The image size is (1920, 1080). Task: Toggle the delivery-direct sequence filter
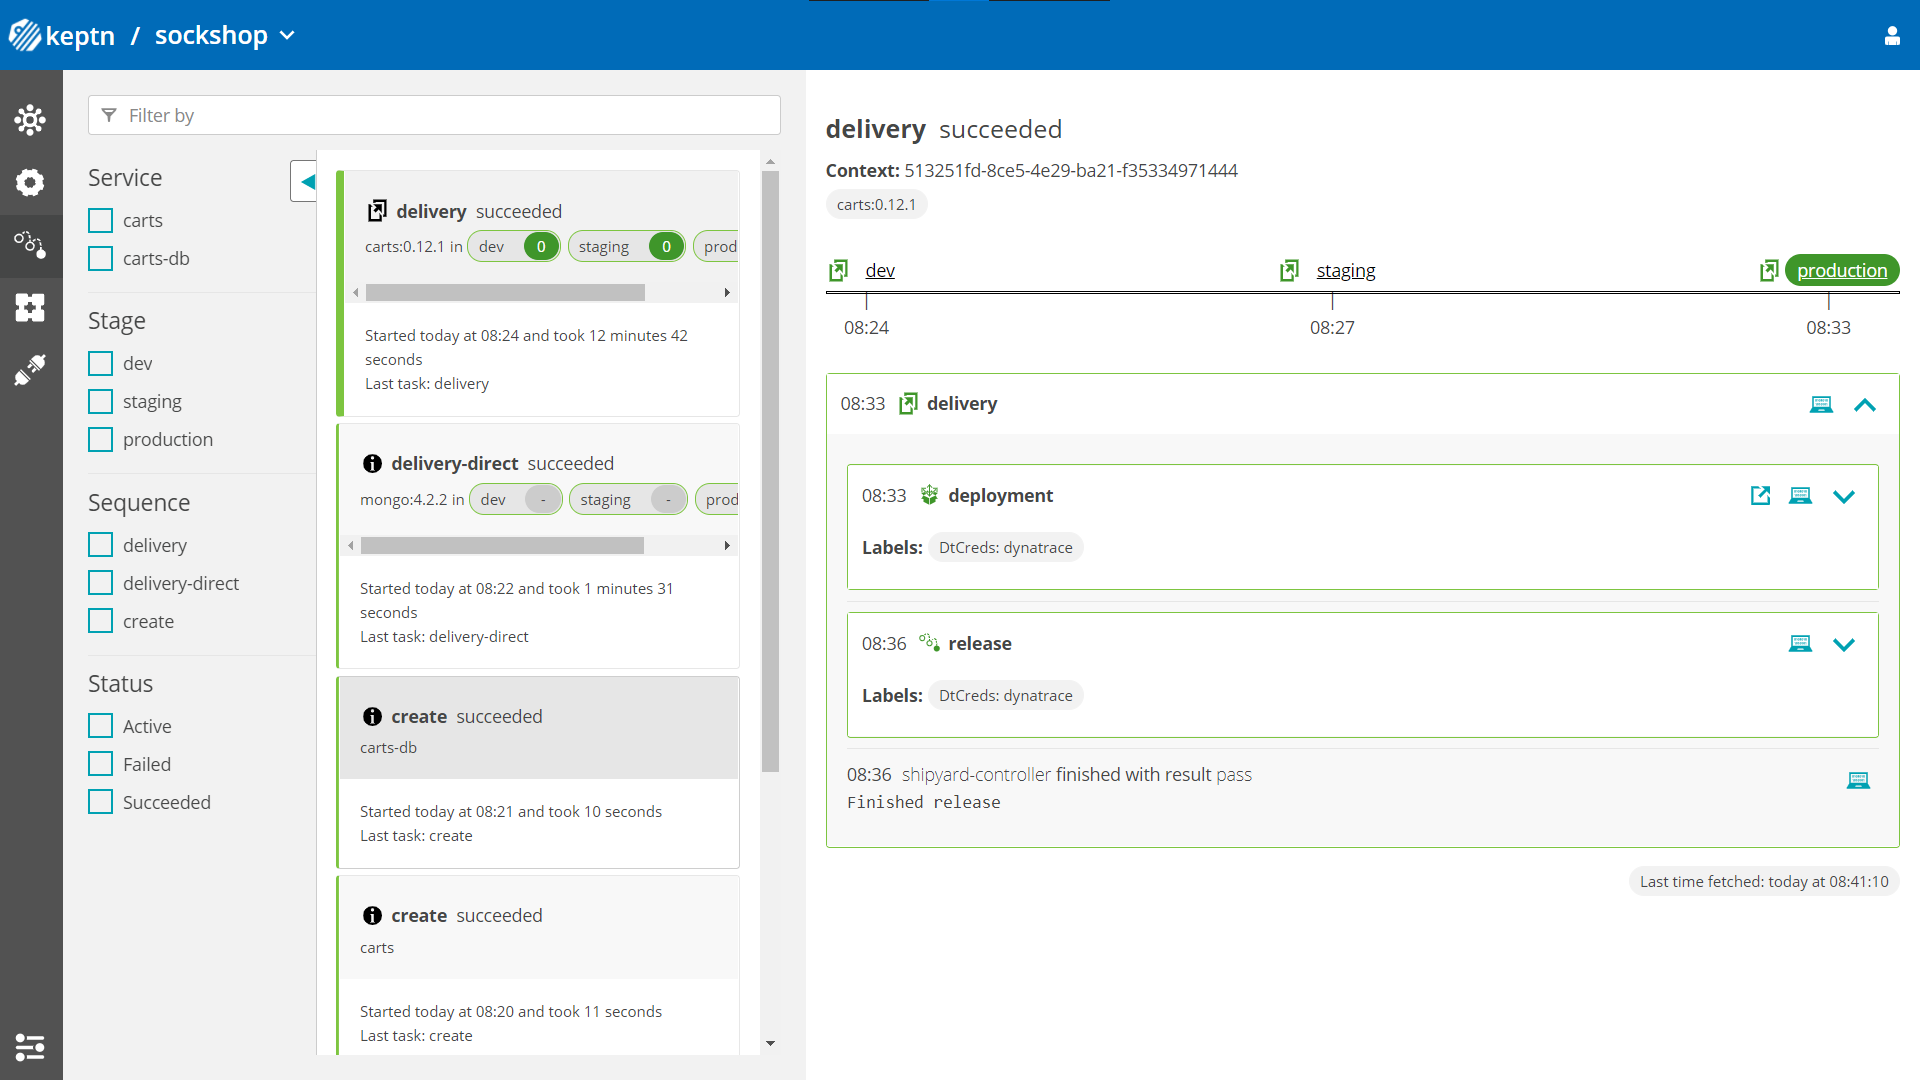pos(101,583)
